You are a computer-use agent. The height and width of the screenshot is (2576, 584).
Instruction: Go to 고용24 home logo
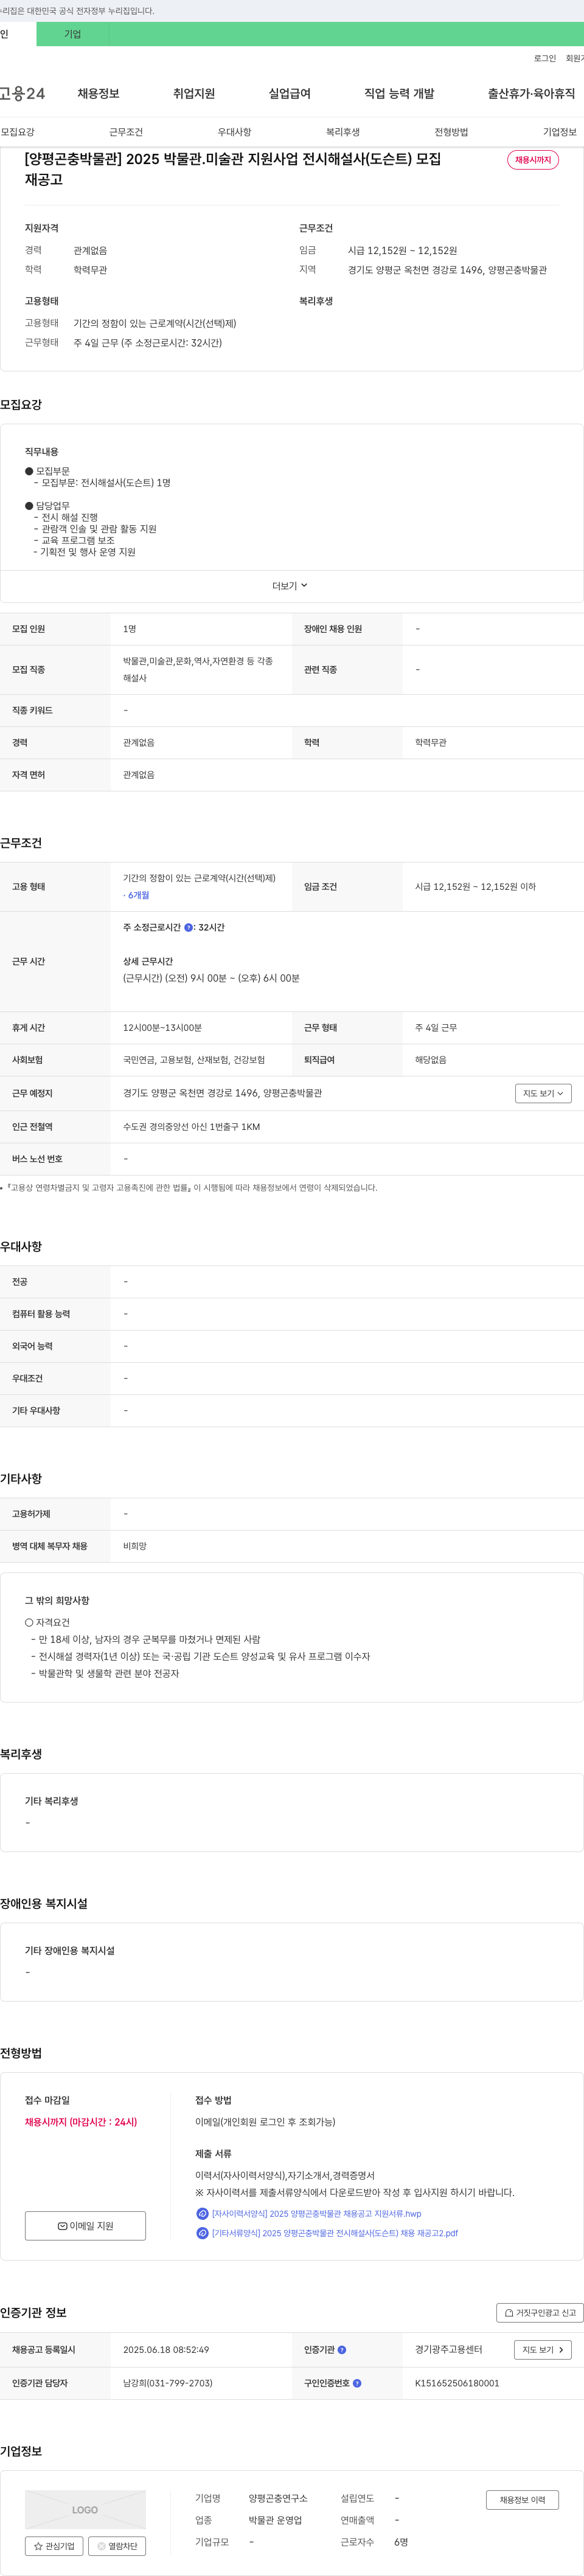point(22,94)
